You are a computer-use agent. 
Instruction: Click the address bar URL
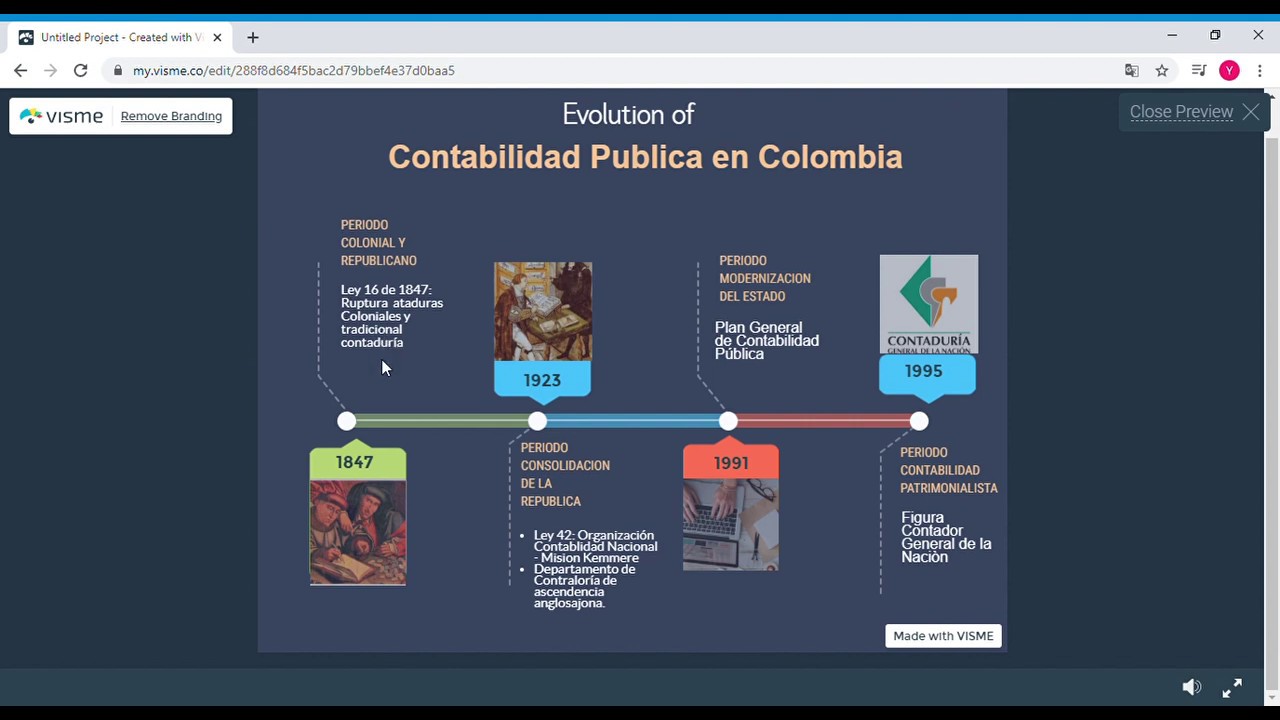(294, 70)
